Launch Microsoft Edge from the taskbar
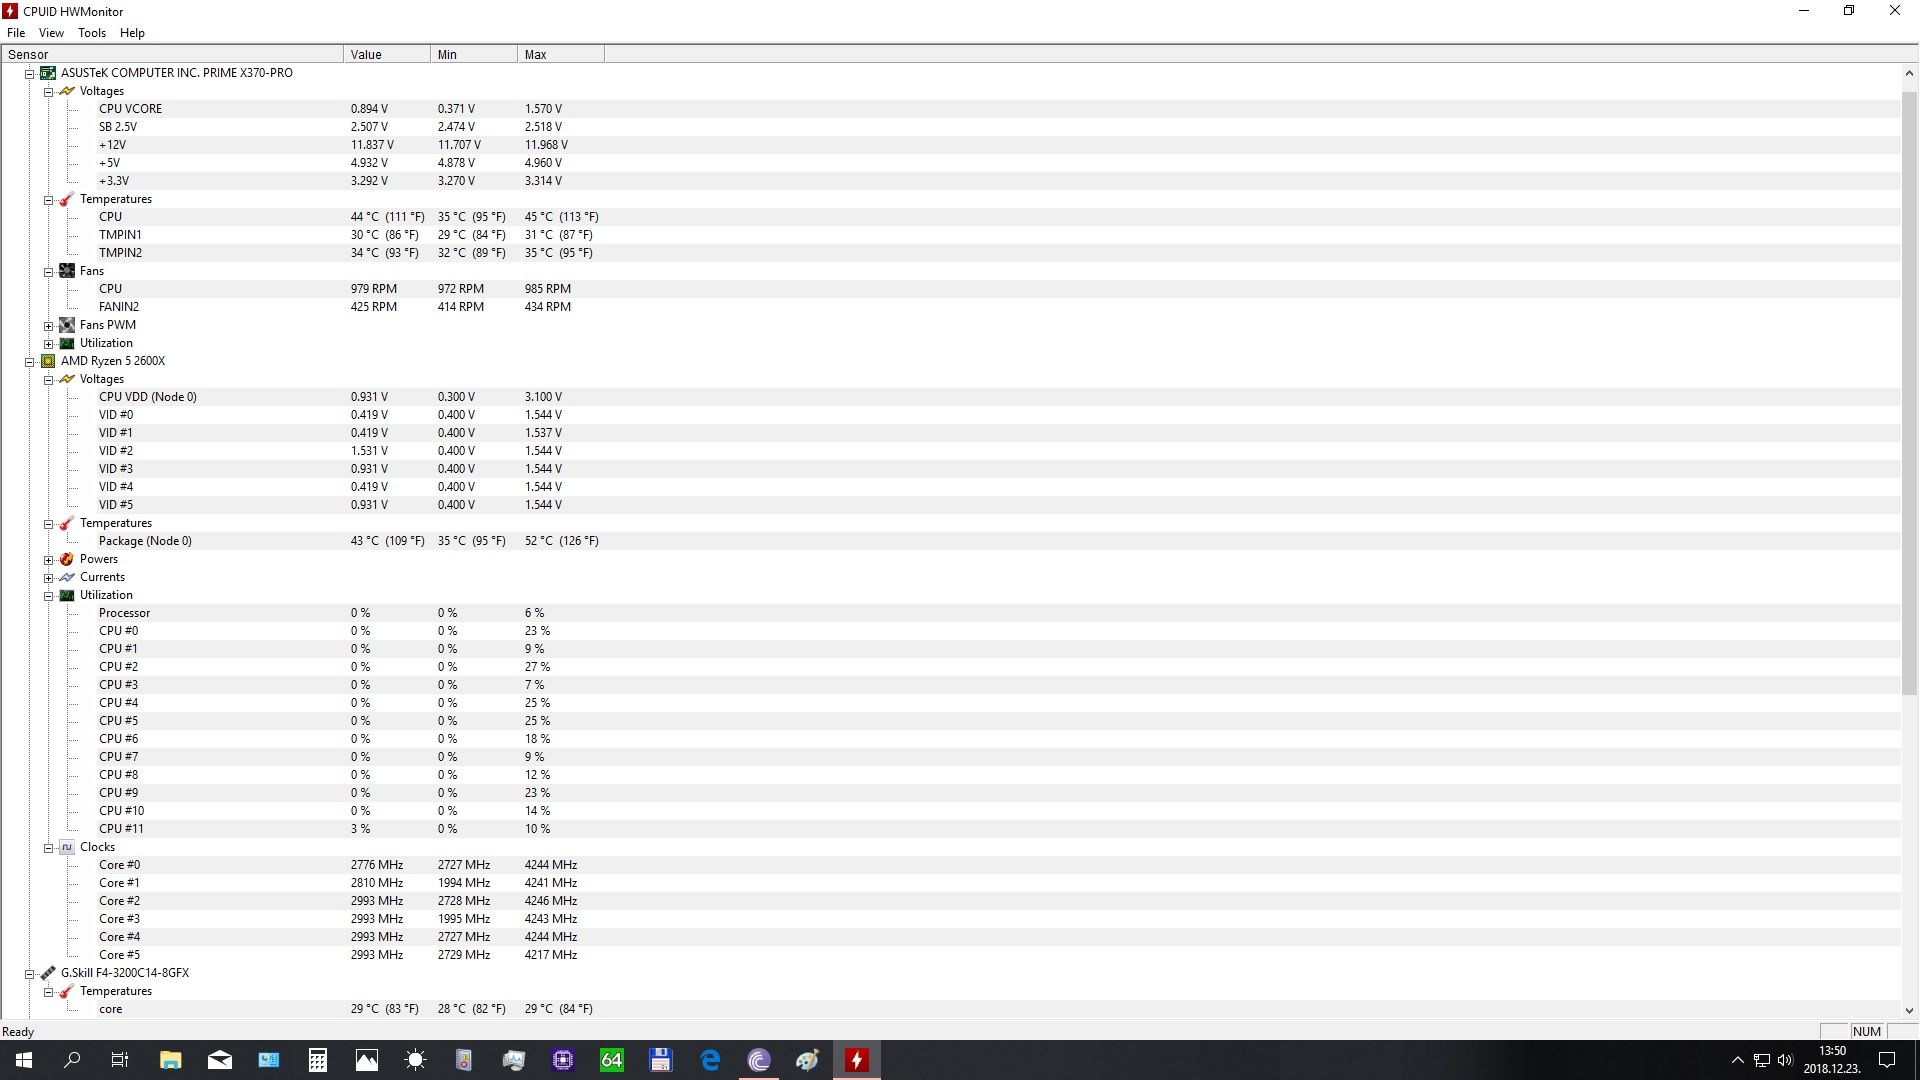Image resolution: width=1920 pixels, height=1080 pixels. [710, 1060]
